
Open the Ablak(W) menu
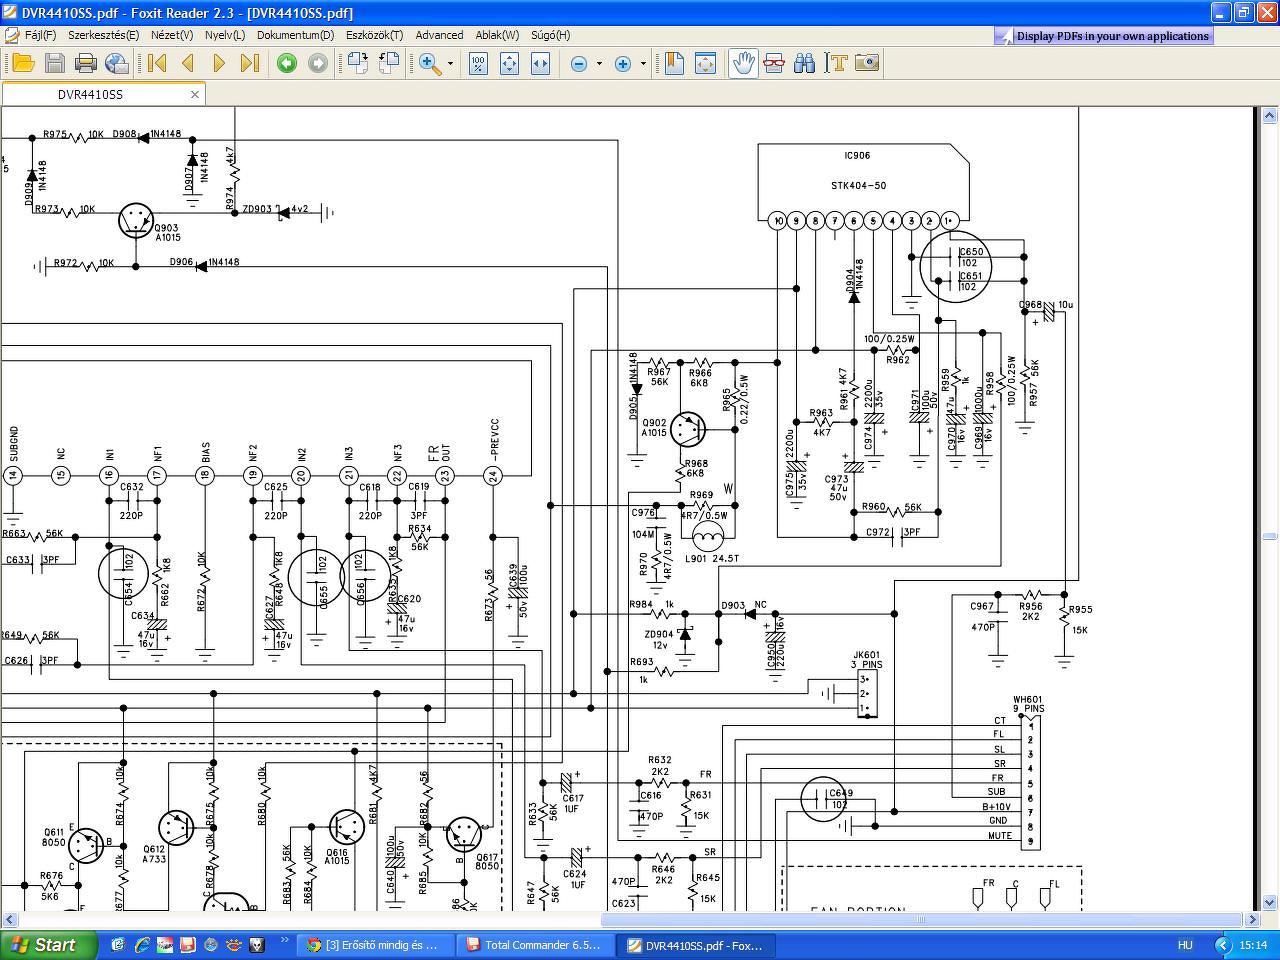[497, 35]
